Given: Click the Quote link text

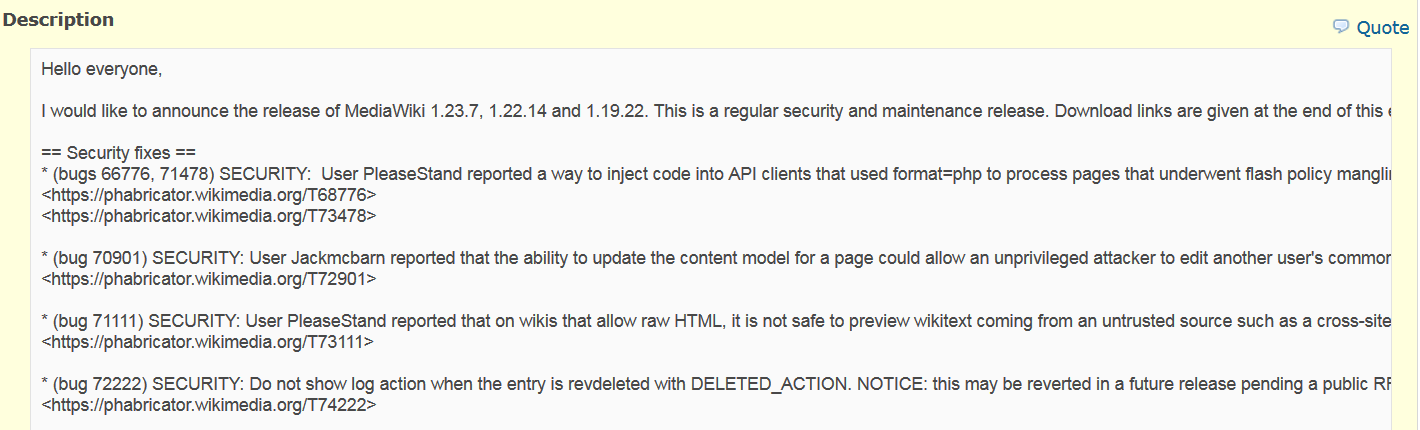Looking at the screenshot, I should tap(1382, 28).
